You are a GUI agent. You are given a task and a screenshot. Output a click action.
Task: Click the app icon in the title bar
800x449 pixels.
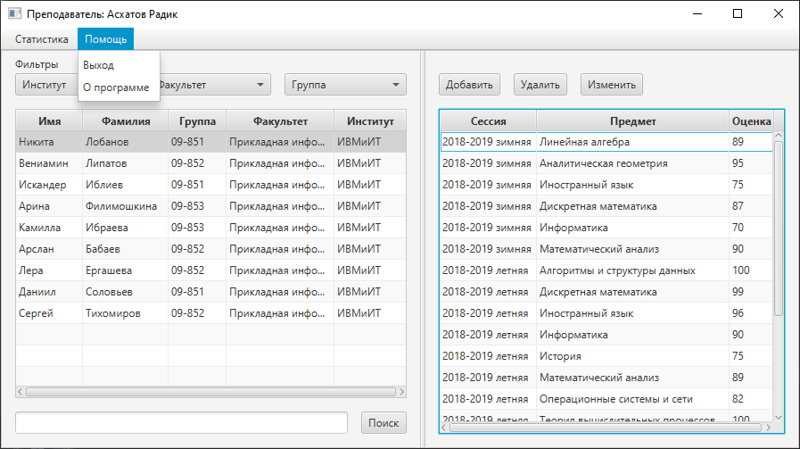pyautogui.click(x=14, y=14)
